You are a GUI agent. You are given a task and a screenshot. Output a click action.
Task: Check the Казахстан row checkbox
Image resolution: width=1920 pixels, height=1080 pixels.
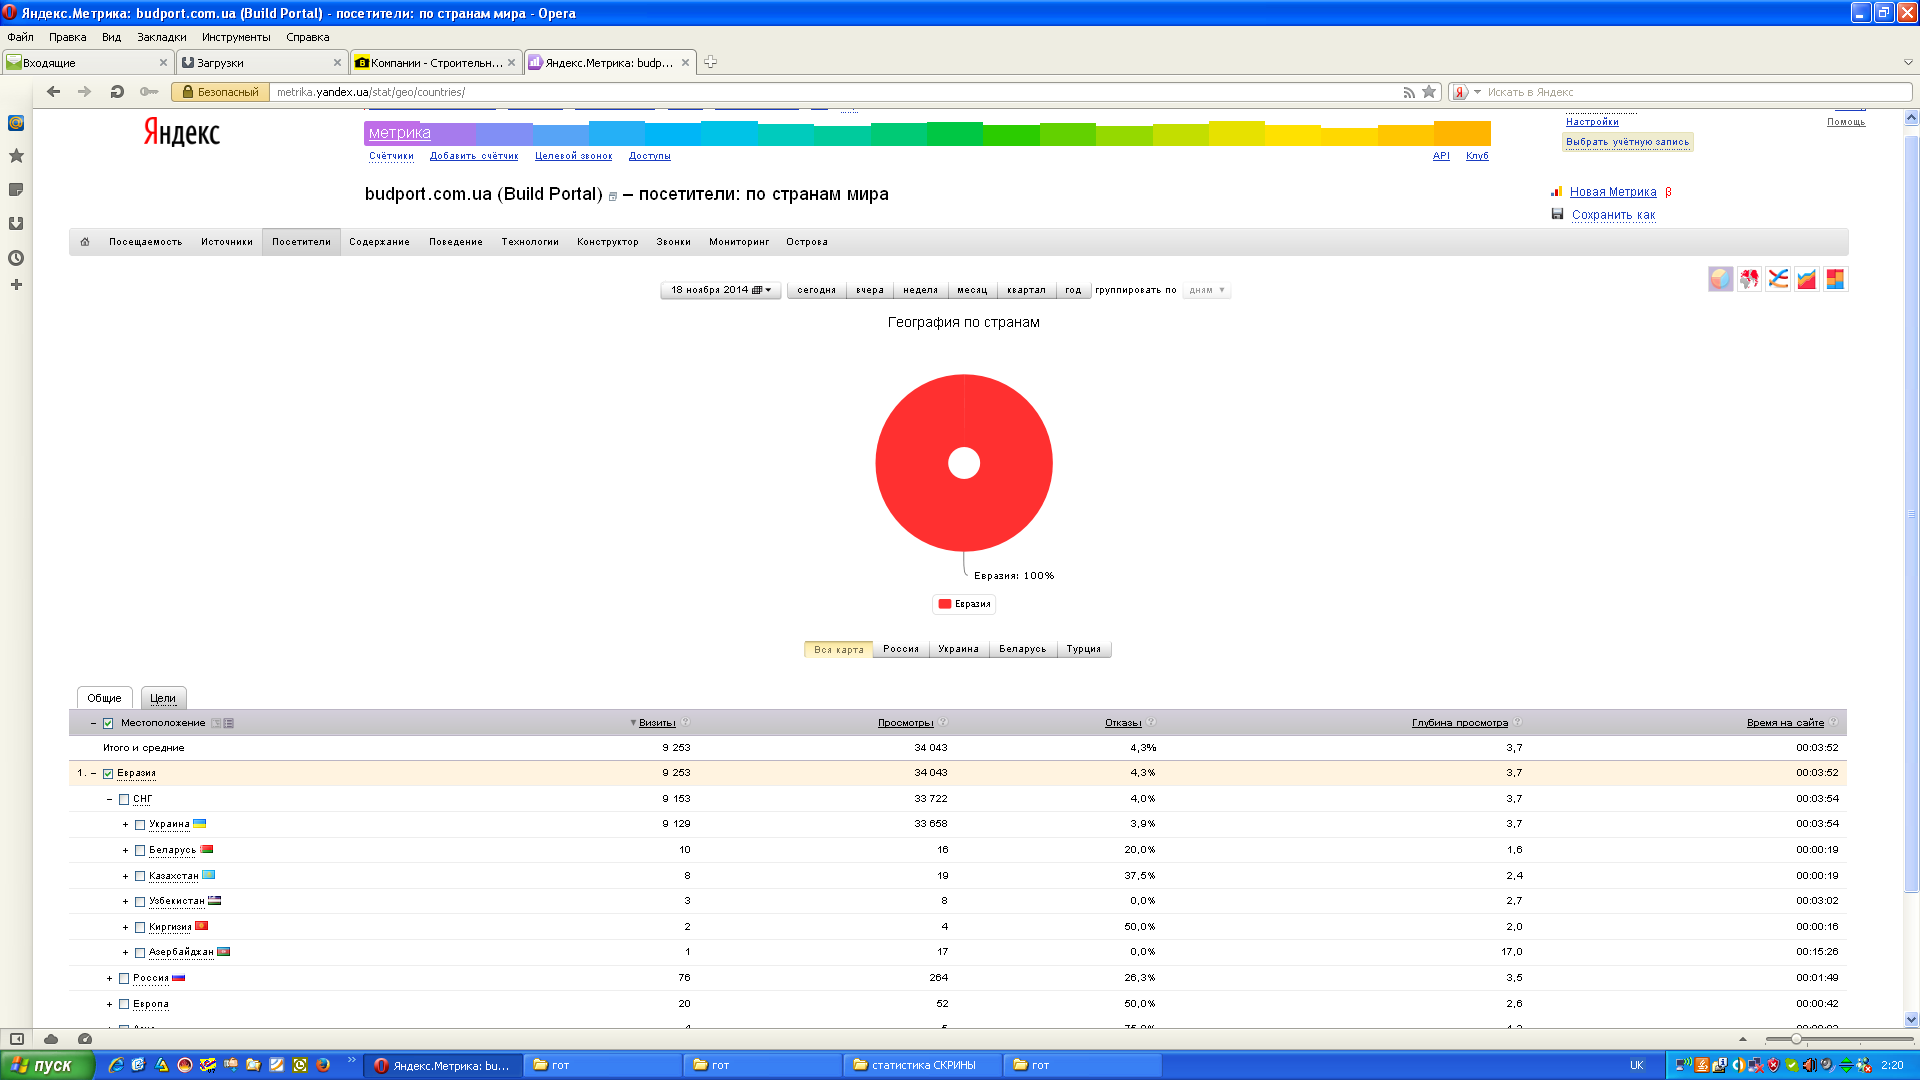click(140, 877)
